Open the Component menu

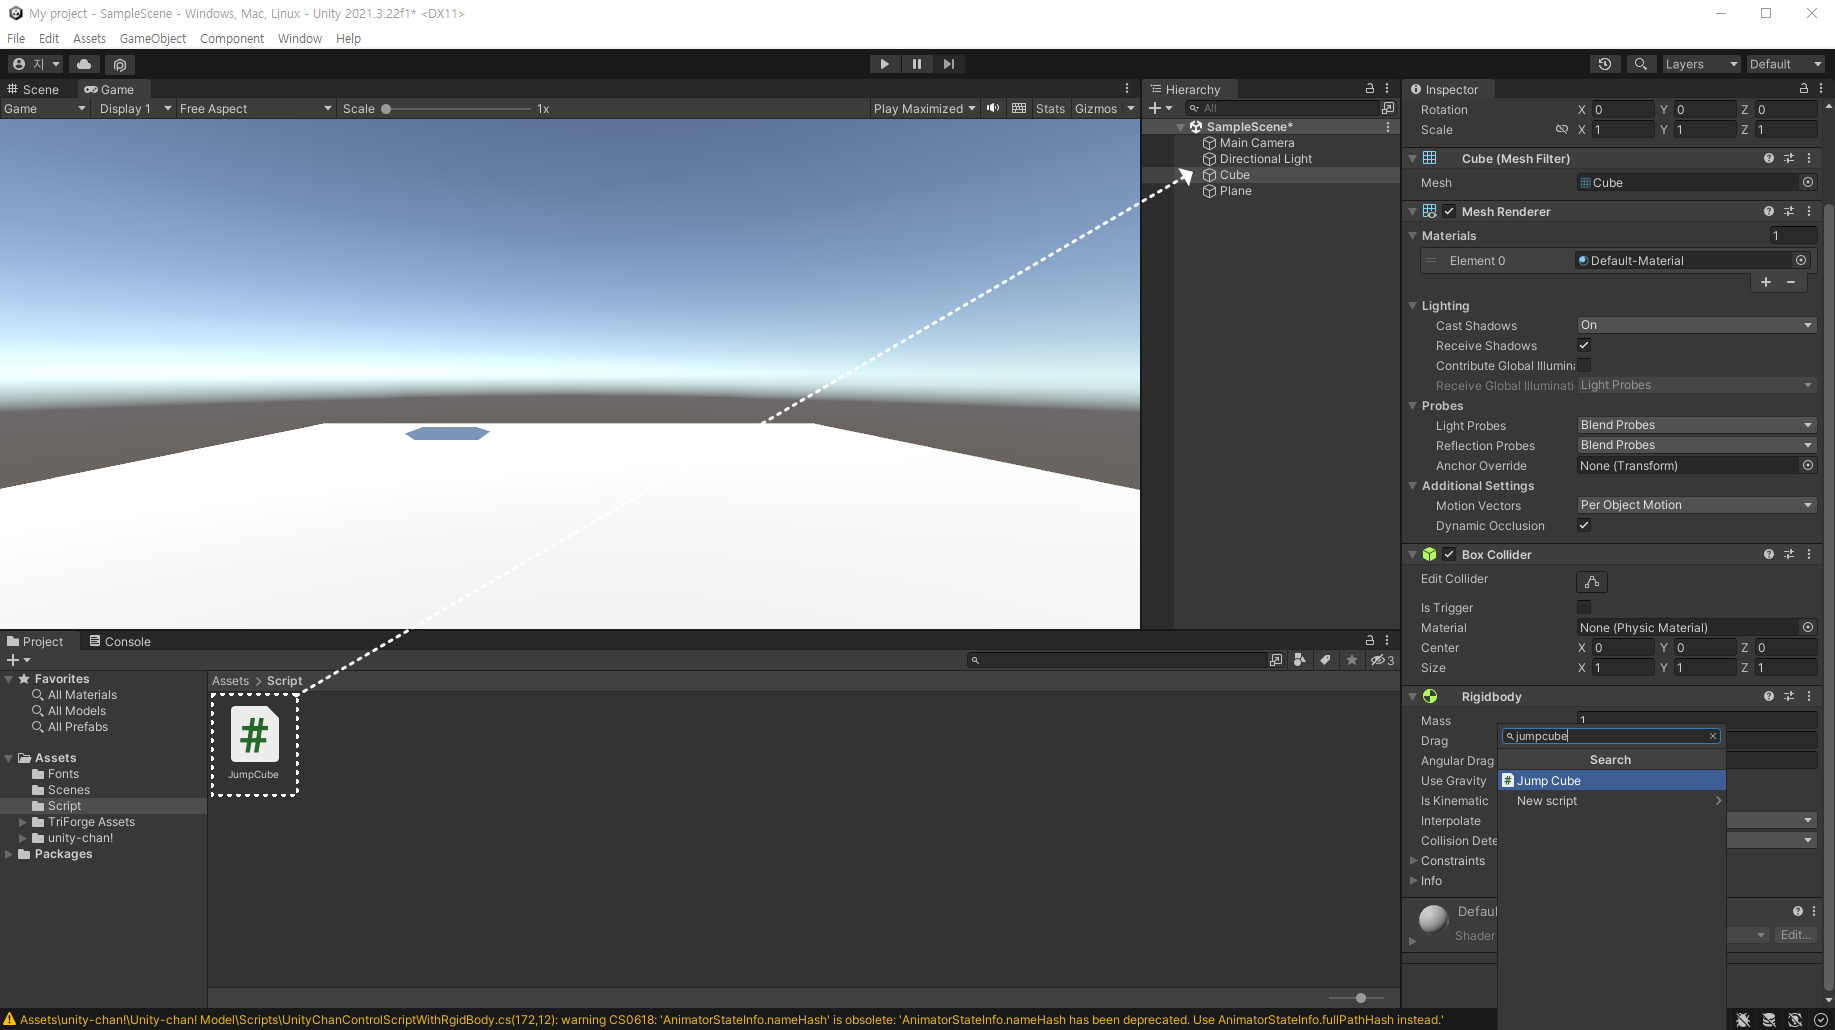click(232, 38)
